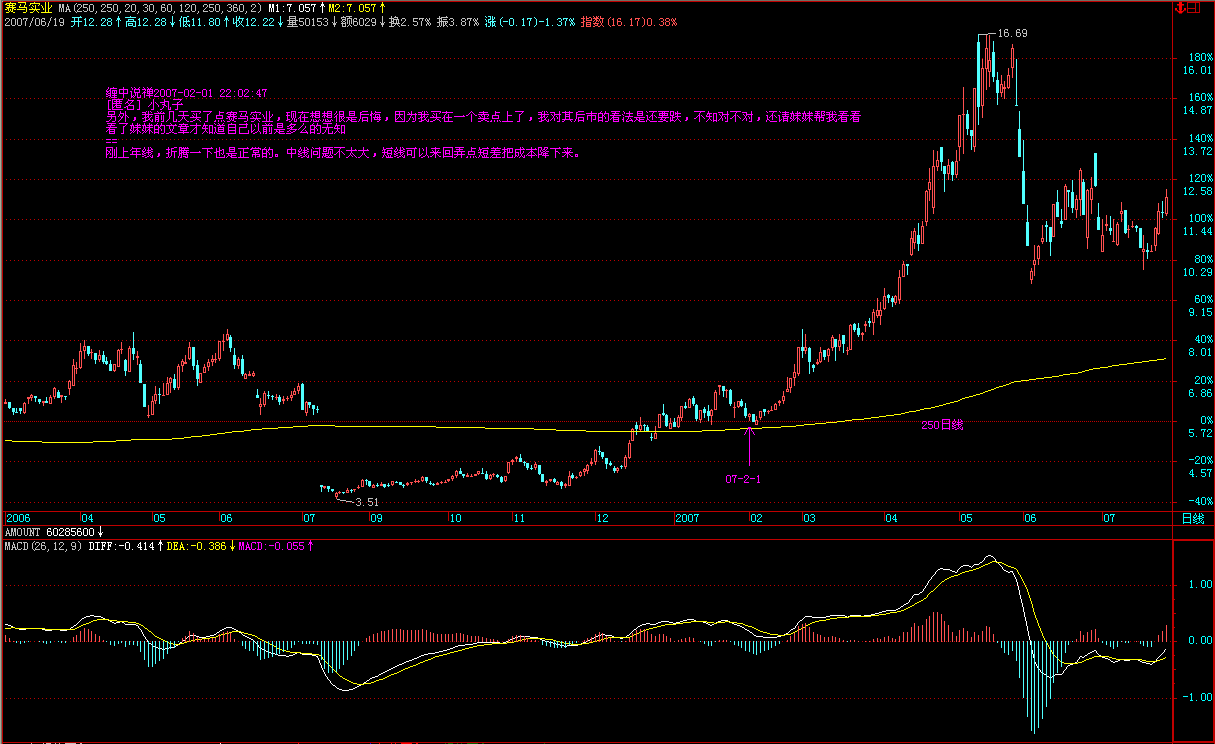Click the 3.51 low price label
Viewport: 1215px width, 744px height.
coord(367,502)
